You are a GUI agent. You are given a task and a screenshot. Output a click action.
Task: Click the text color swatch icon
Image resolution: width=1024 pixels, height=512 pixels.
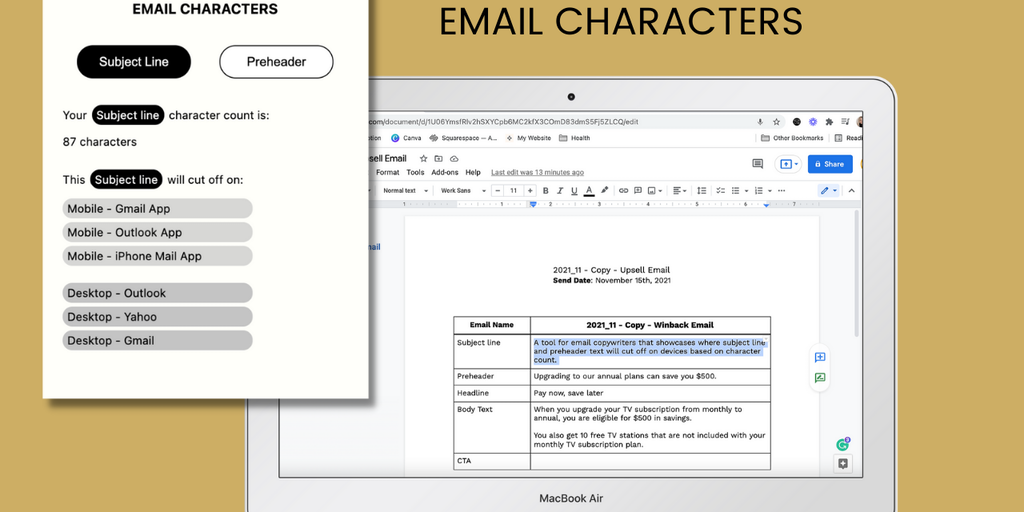pos(589,190)
